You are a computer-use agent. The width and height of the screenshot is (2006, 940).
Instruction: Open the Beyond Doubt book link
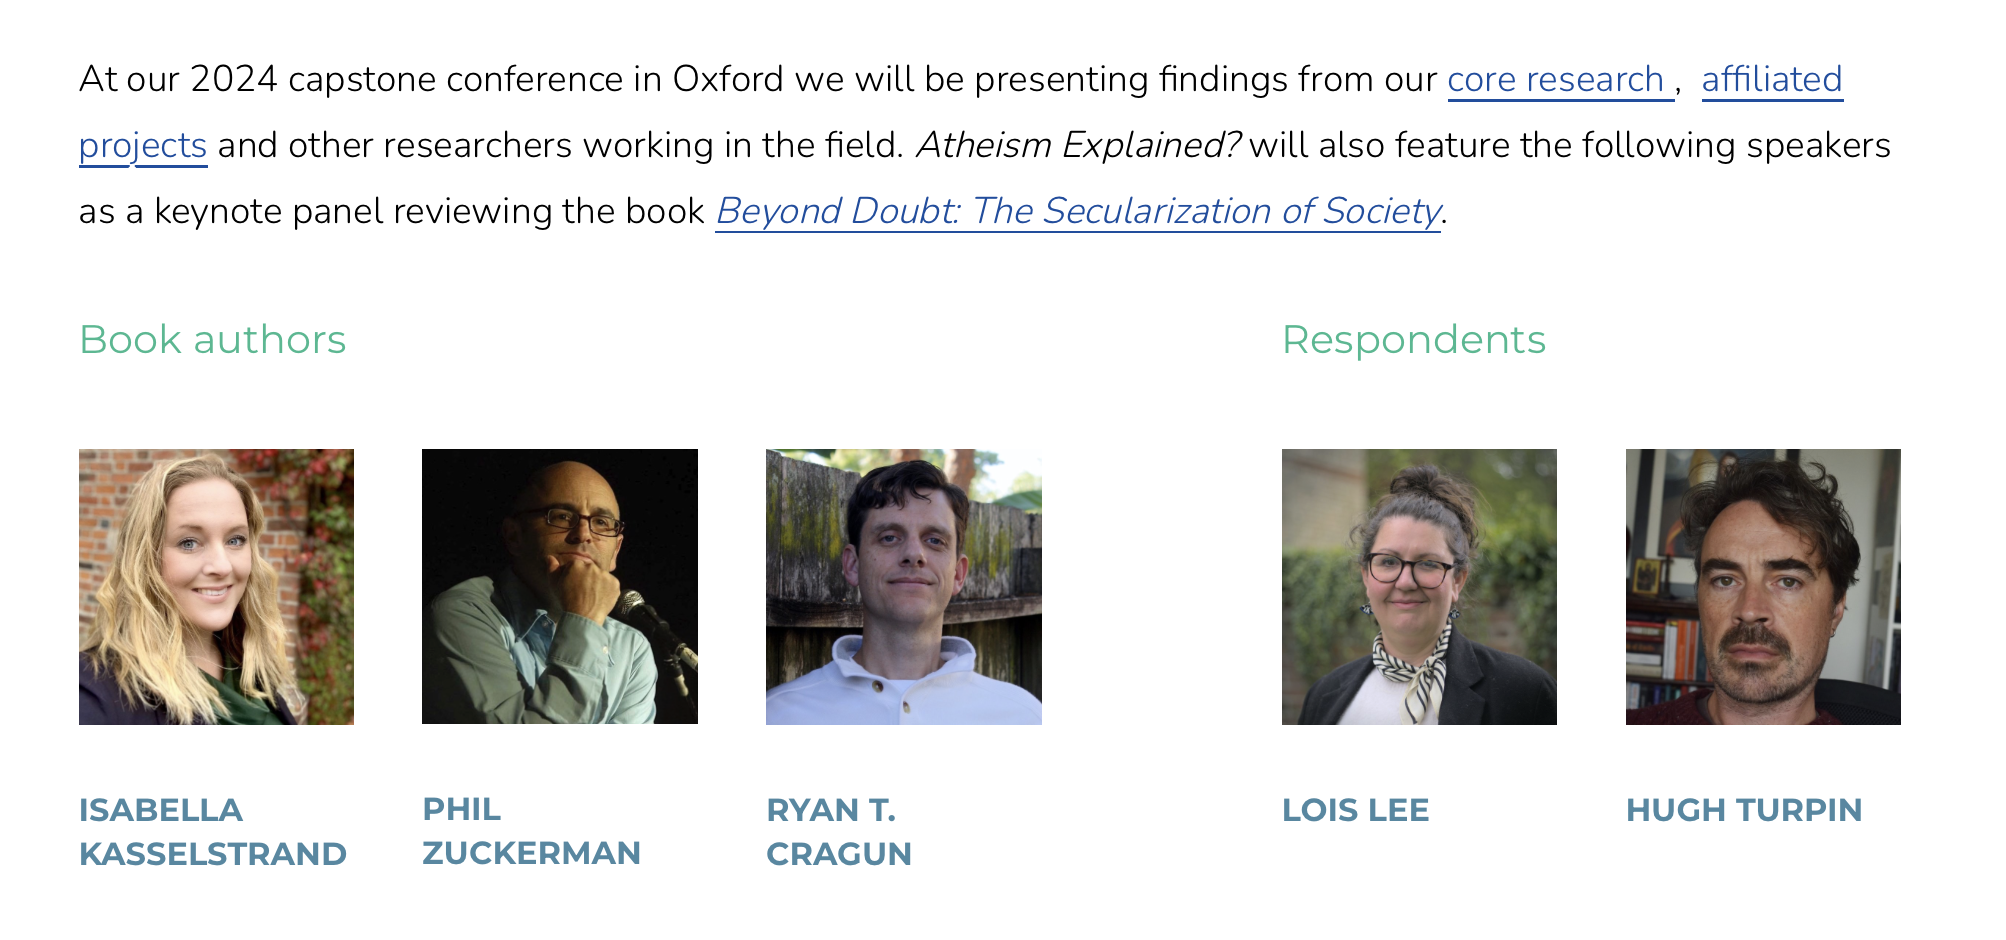click(x=1078, y=212)
